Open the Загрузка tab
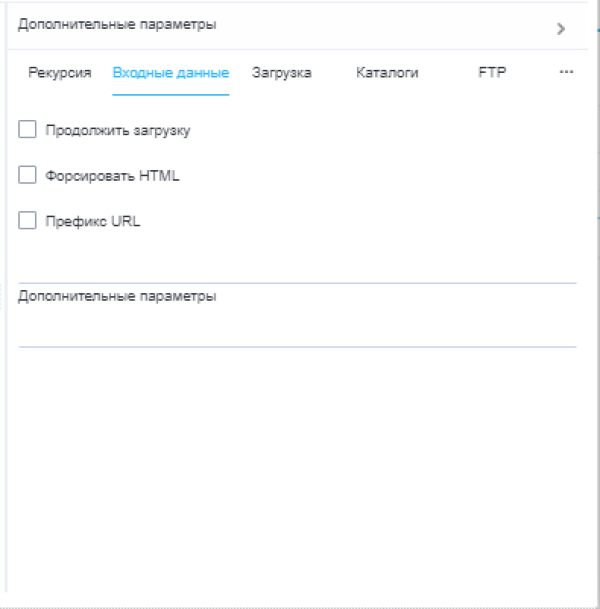Viewport: 600px width, 609px height. click(281, 73)
